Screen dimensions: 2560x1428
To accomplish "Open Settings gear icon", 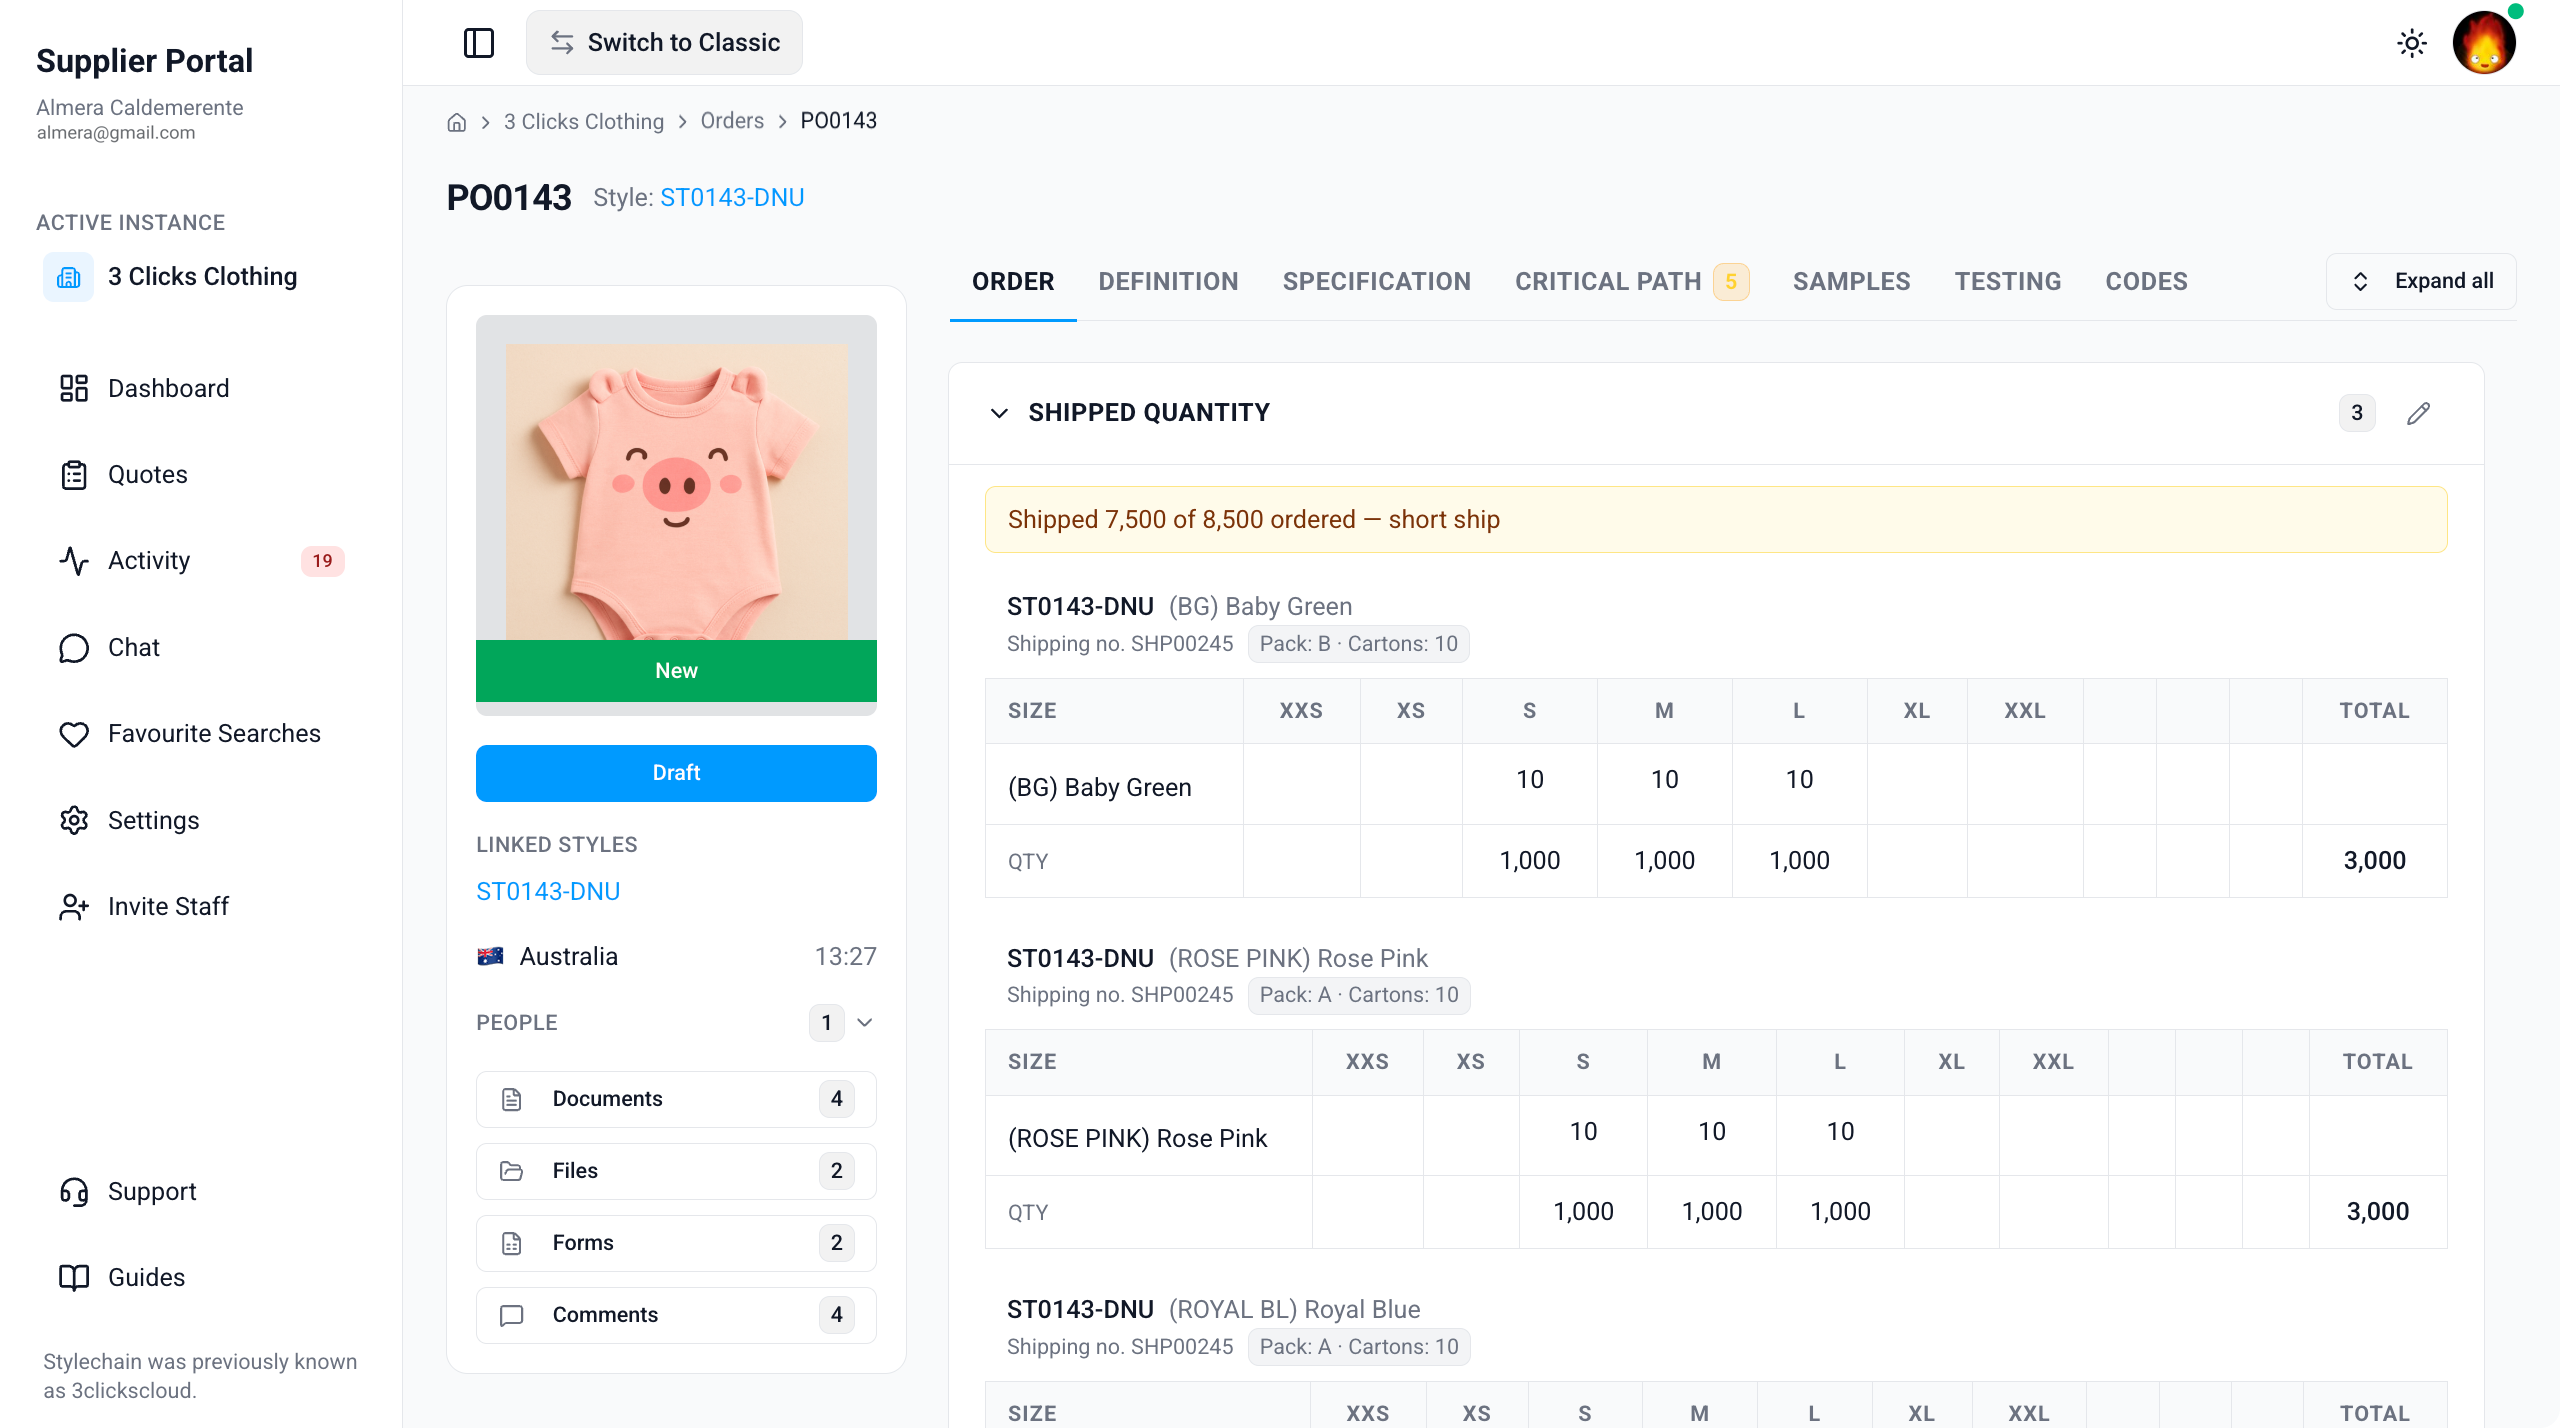I will (x=74, y=820).
